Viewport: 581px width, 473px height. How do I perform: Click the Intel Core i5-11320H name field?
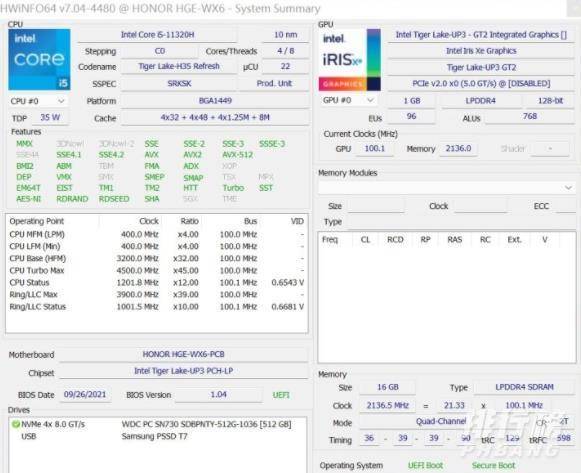click(x=157, y=35)
